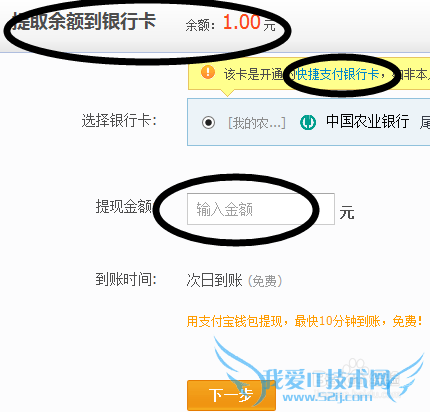Screen dimensions: 430x412
Task: Click the 选择银行卡 label
Action: 119,120
